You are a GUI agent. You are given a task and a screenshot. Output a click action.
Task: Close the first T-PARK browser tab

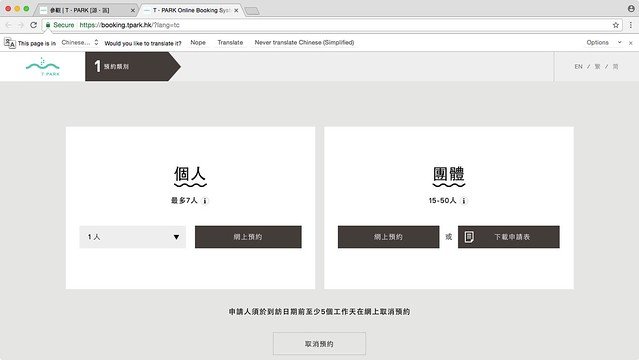tap(132, 10)
